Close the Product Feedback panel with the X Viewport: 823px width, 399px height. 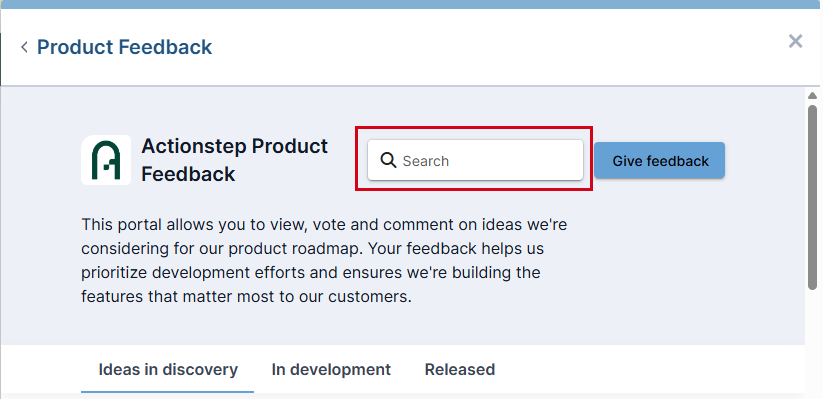coord(795,41)
